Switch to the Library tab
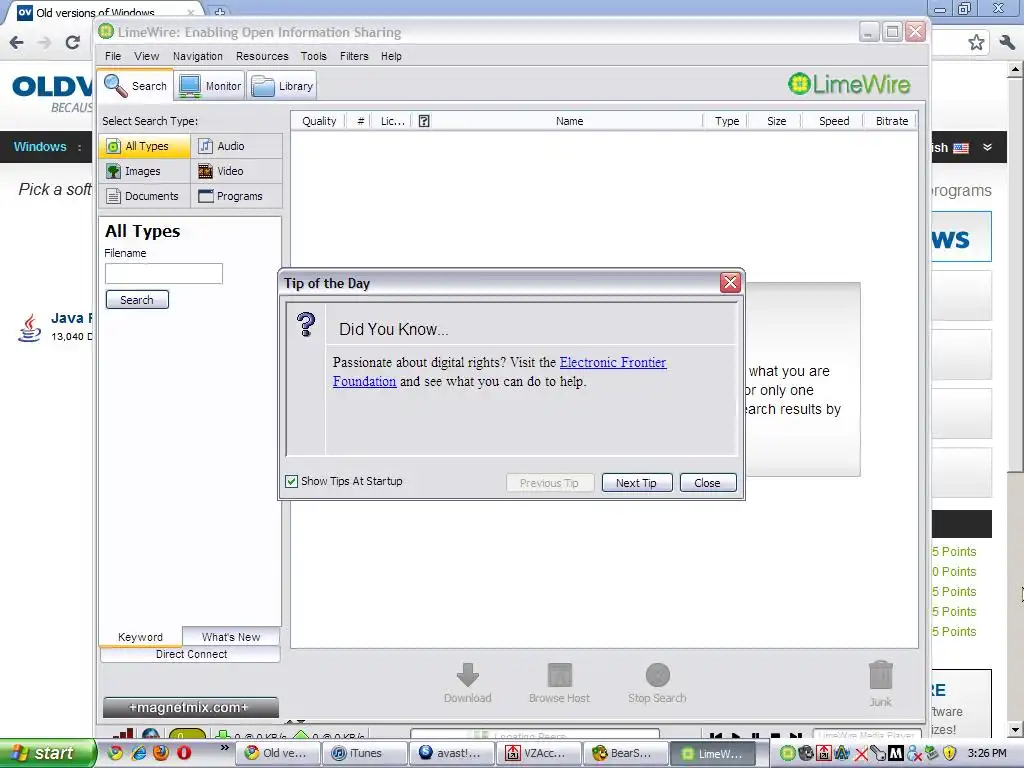Screen dimensions: 1024x768 pos(282,86)
